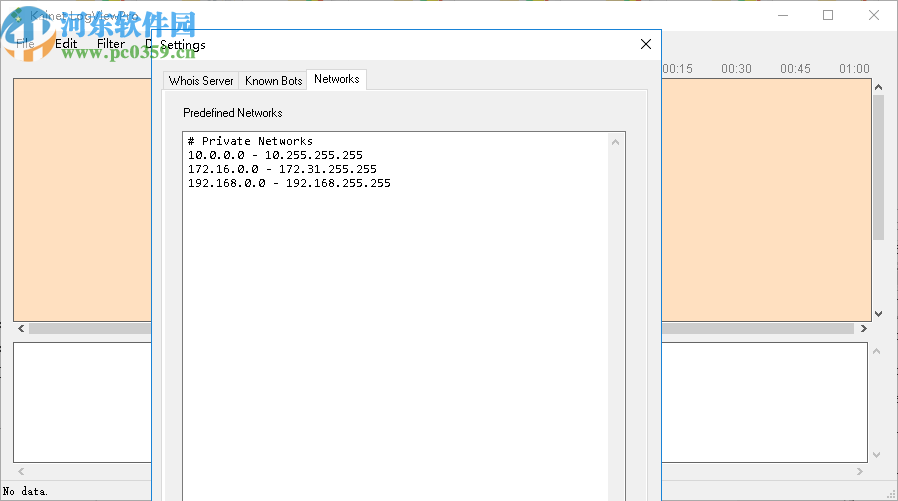
Task: Click the main timeline panel scroll down arrow
Action: (x=879, y=314)
